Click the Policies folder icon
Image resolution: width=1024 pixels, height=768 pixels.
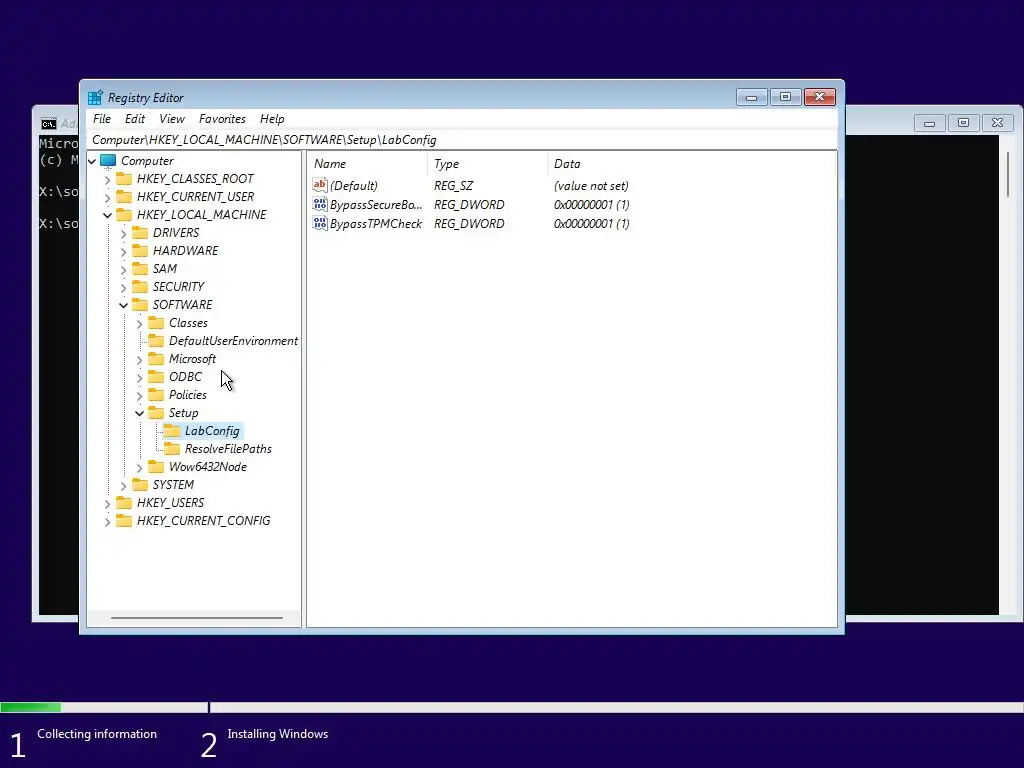point(156,394)
